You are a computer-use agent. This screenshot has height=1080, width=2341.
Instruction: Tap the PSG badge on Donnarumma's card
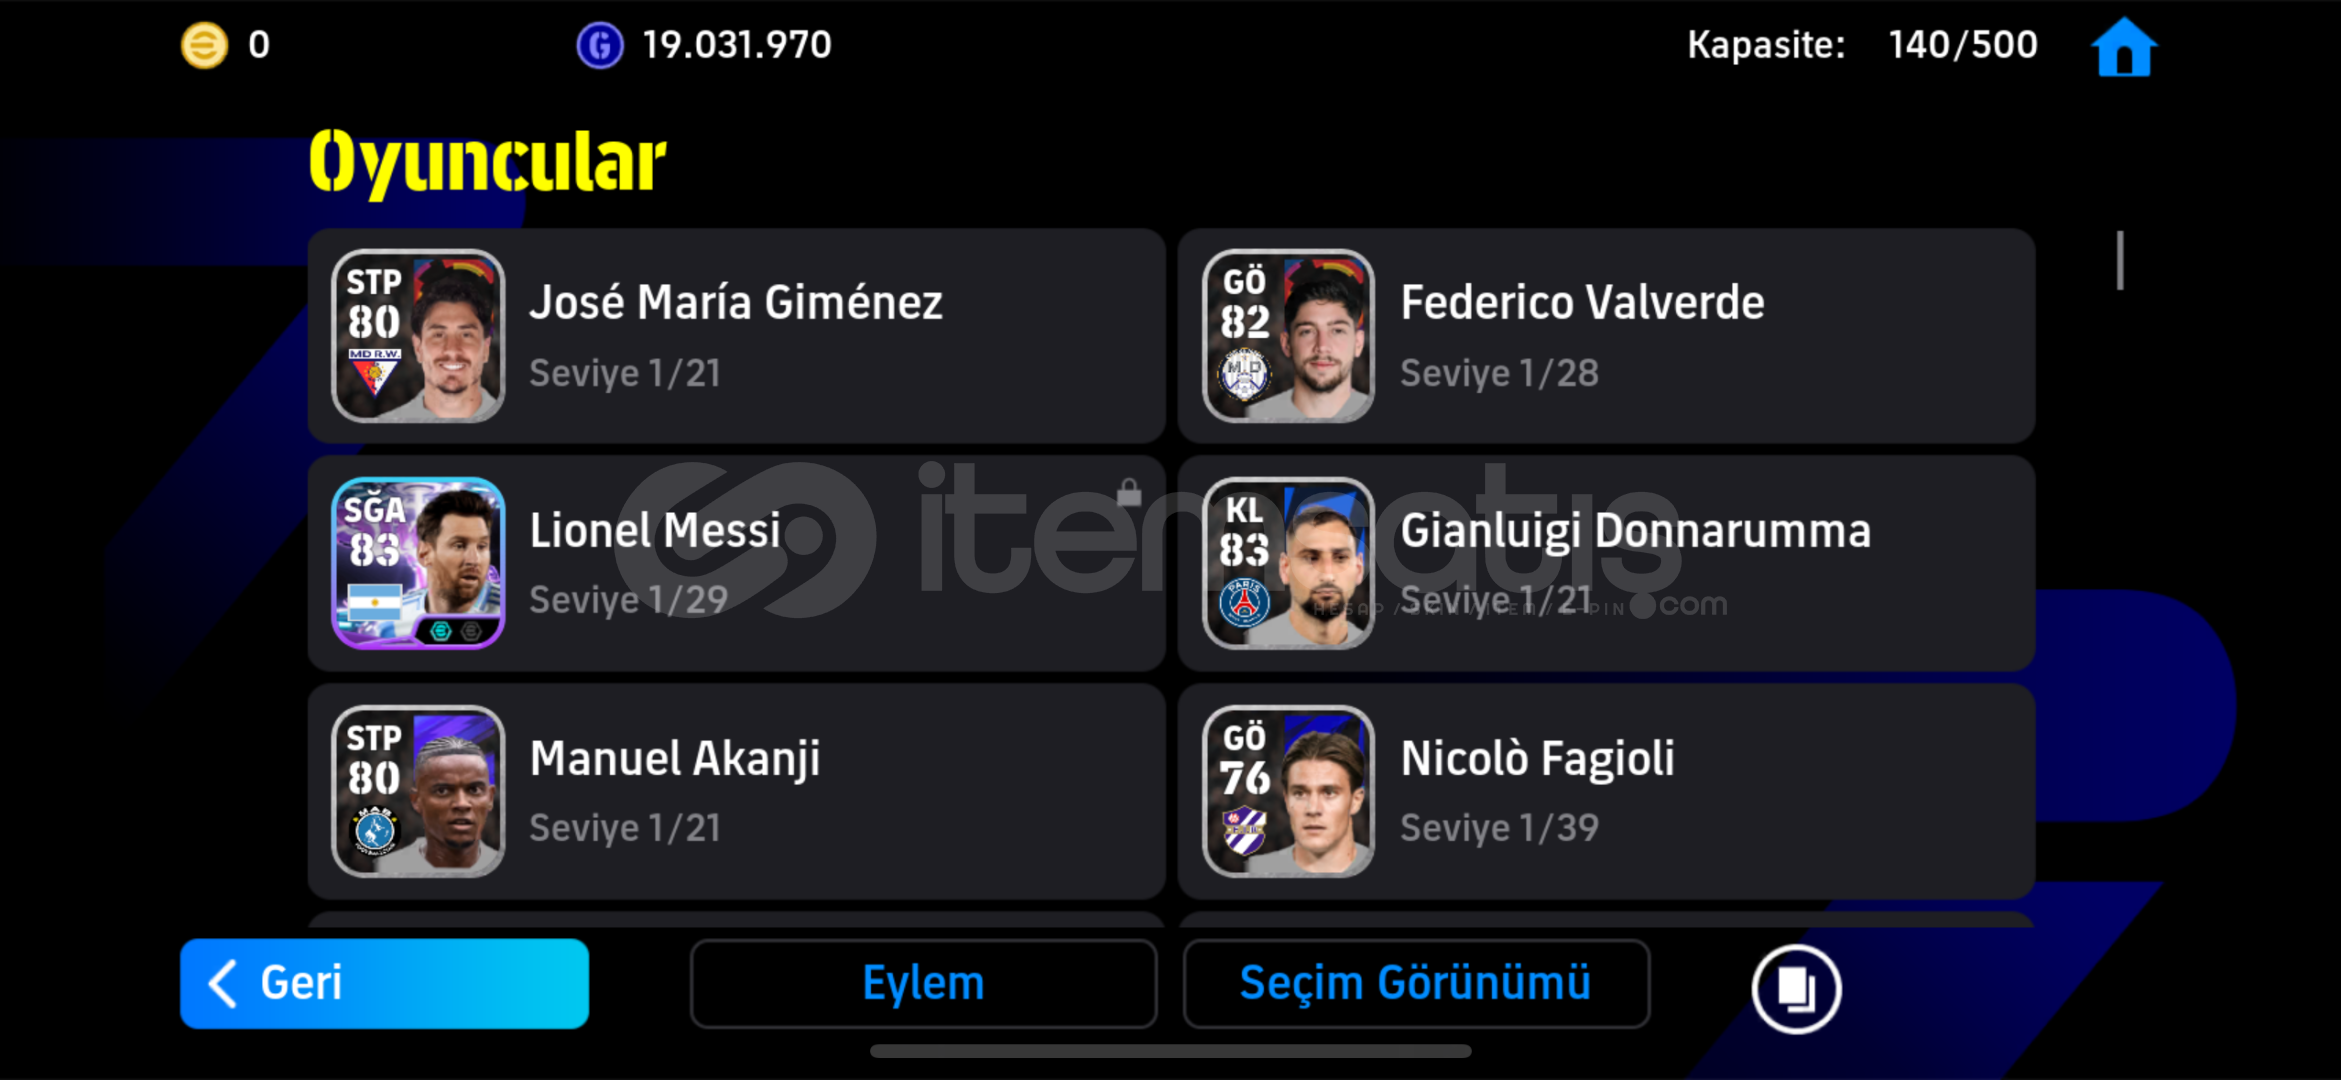tap(1245, 603)
